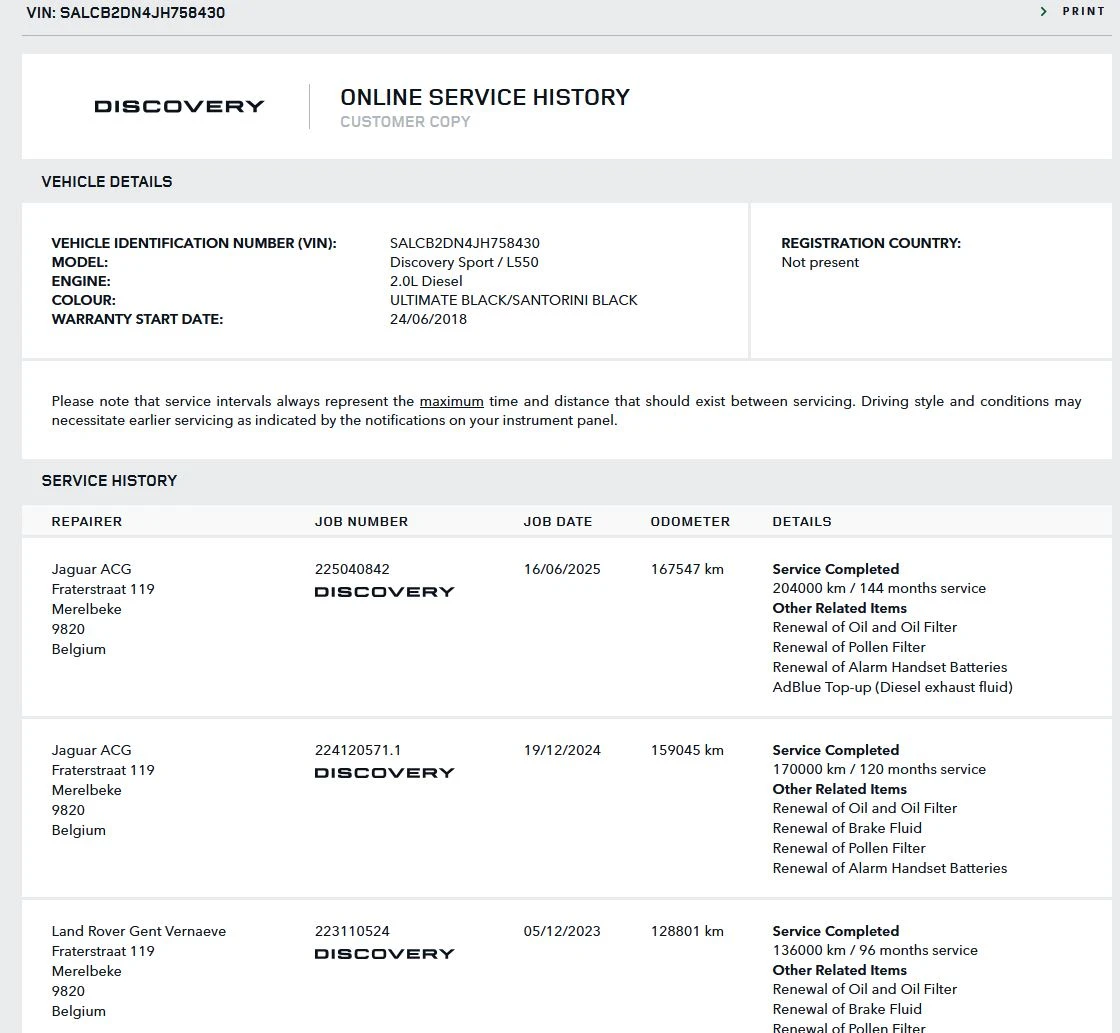The width and height of the screenshot is (1120, 1033).
Task: Click job number 225040842
Action: coord(352,569)
